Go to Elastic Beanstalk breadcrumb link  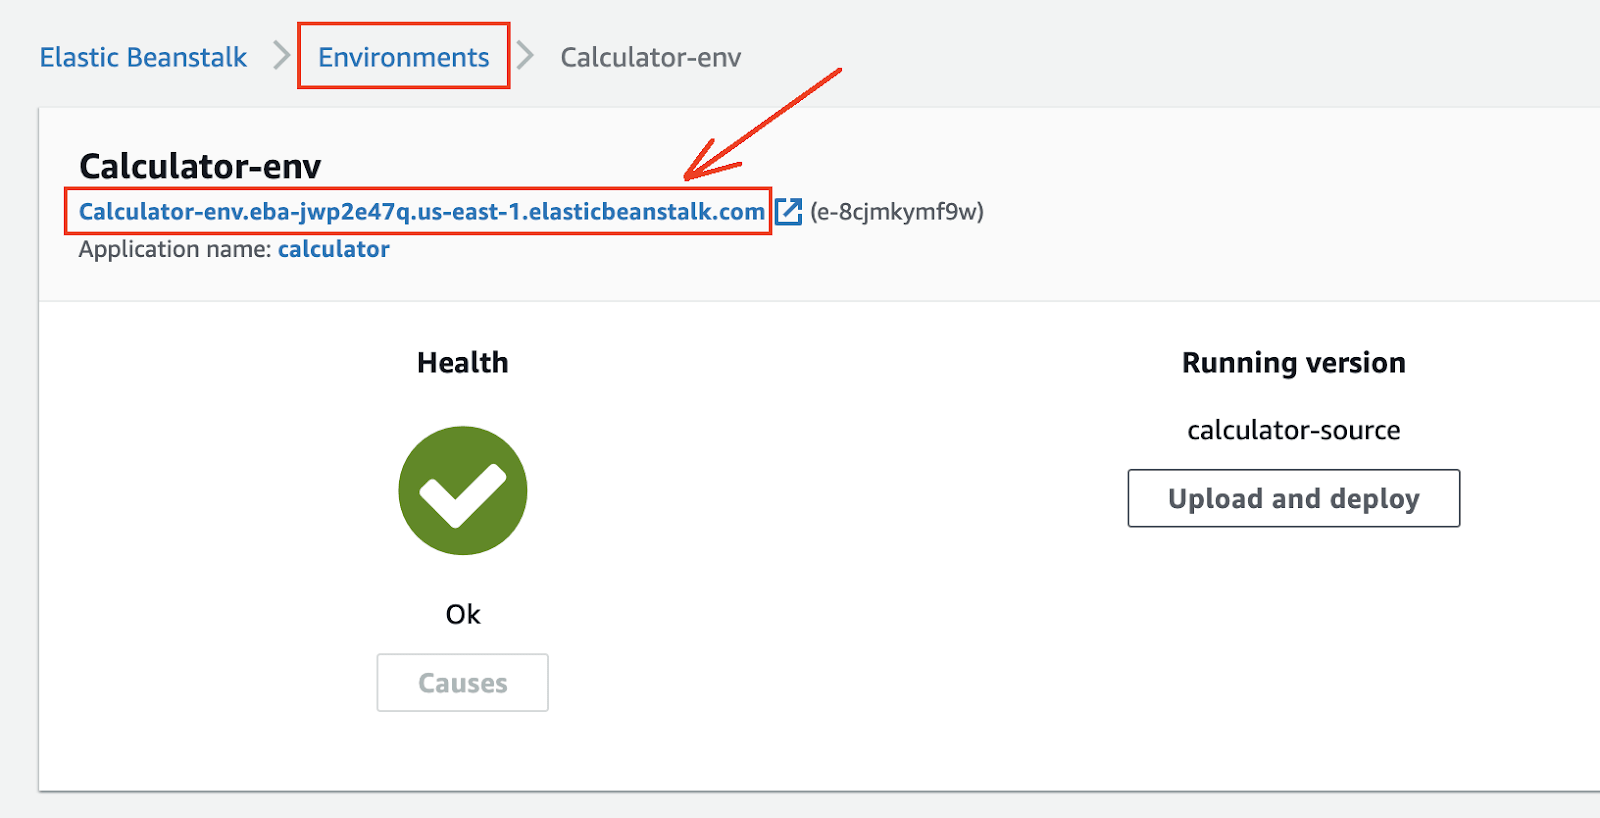(143, 57)
